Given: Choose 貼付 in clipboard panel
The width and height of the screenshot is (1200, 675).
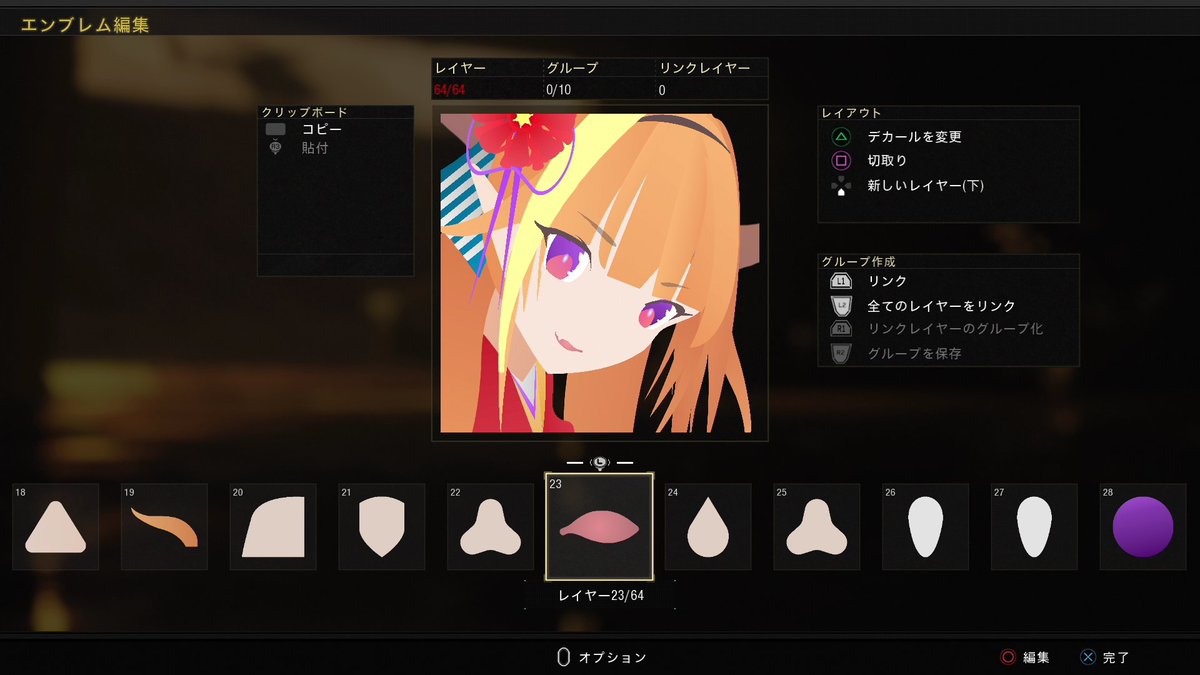Looking at the screenshot, I should click(x=314, y=148).
